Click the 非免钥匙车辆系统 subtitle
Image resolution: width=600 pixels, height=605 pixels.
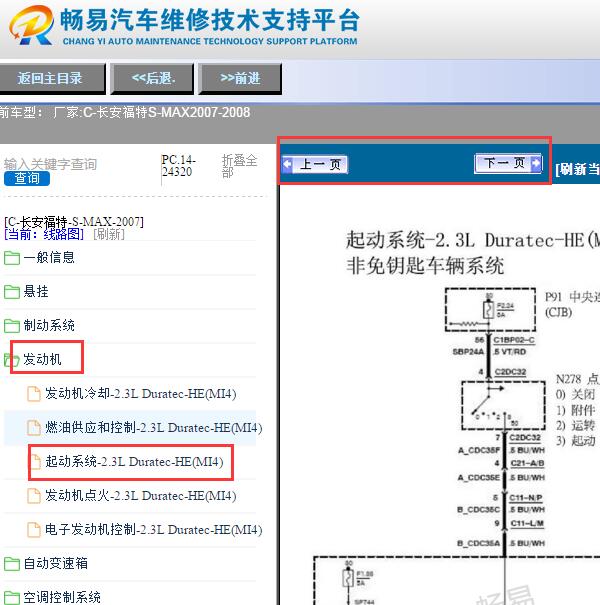[425, 266]
